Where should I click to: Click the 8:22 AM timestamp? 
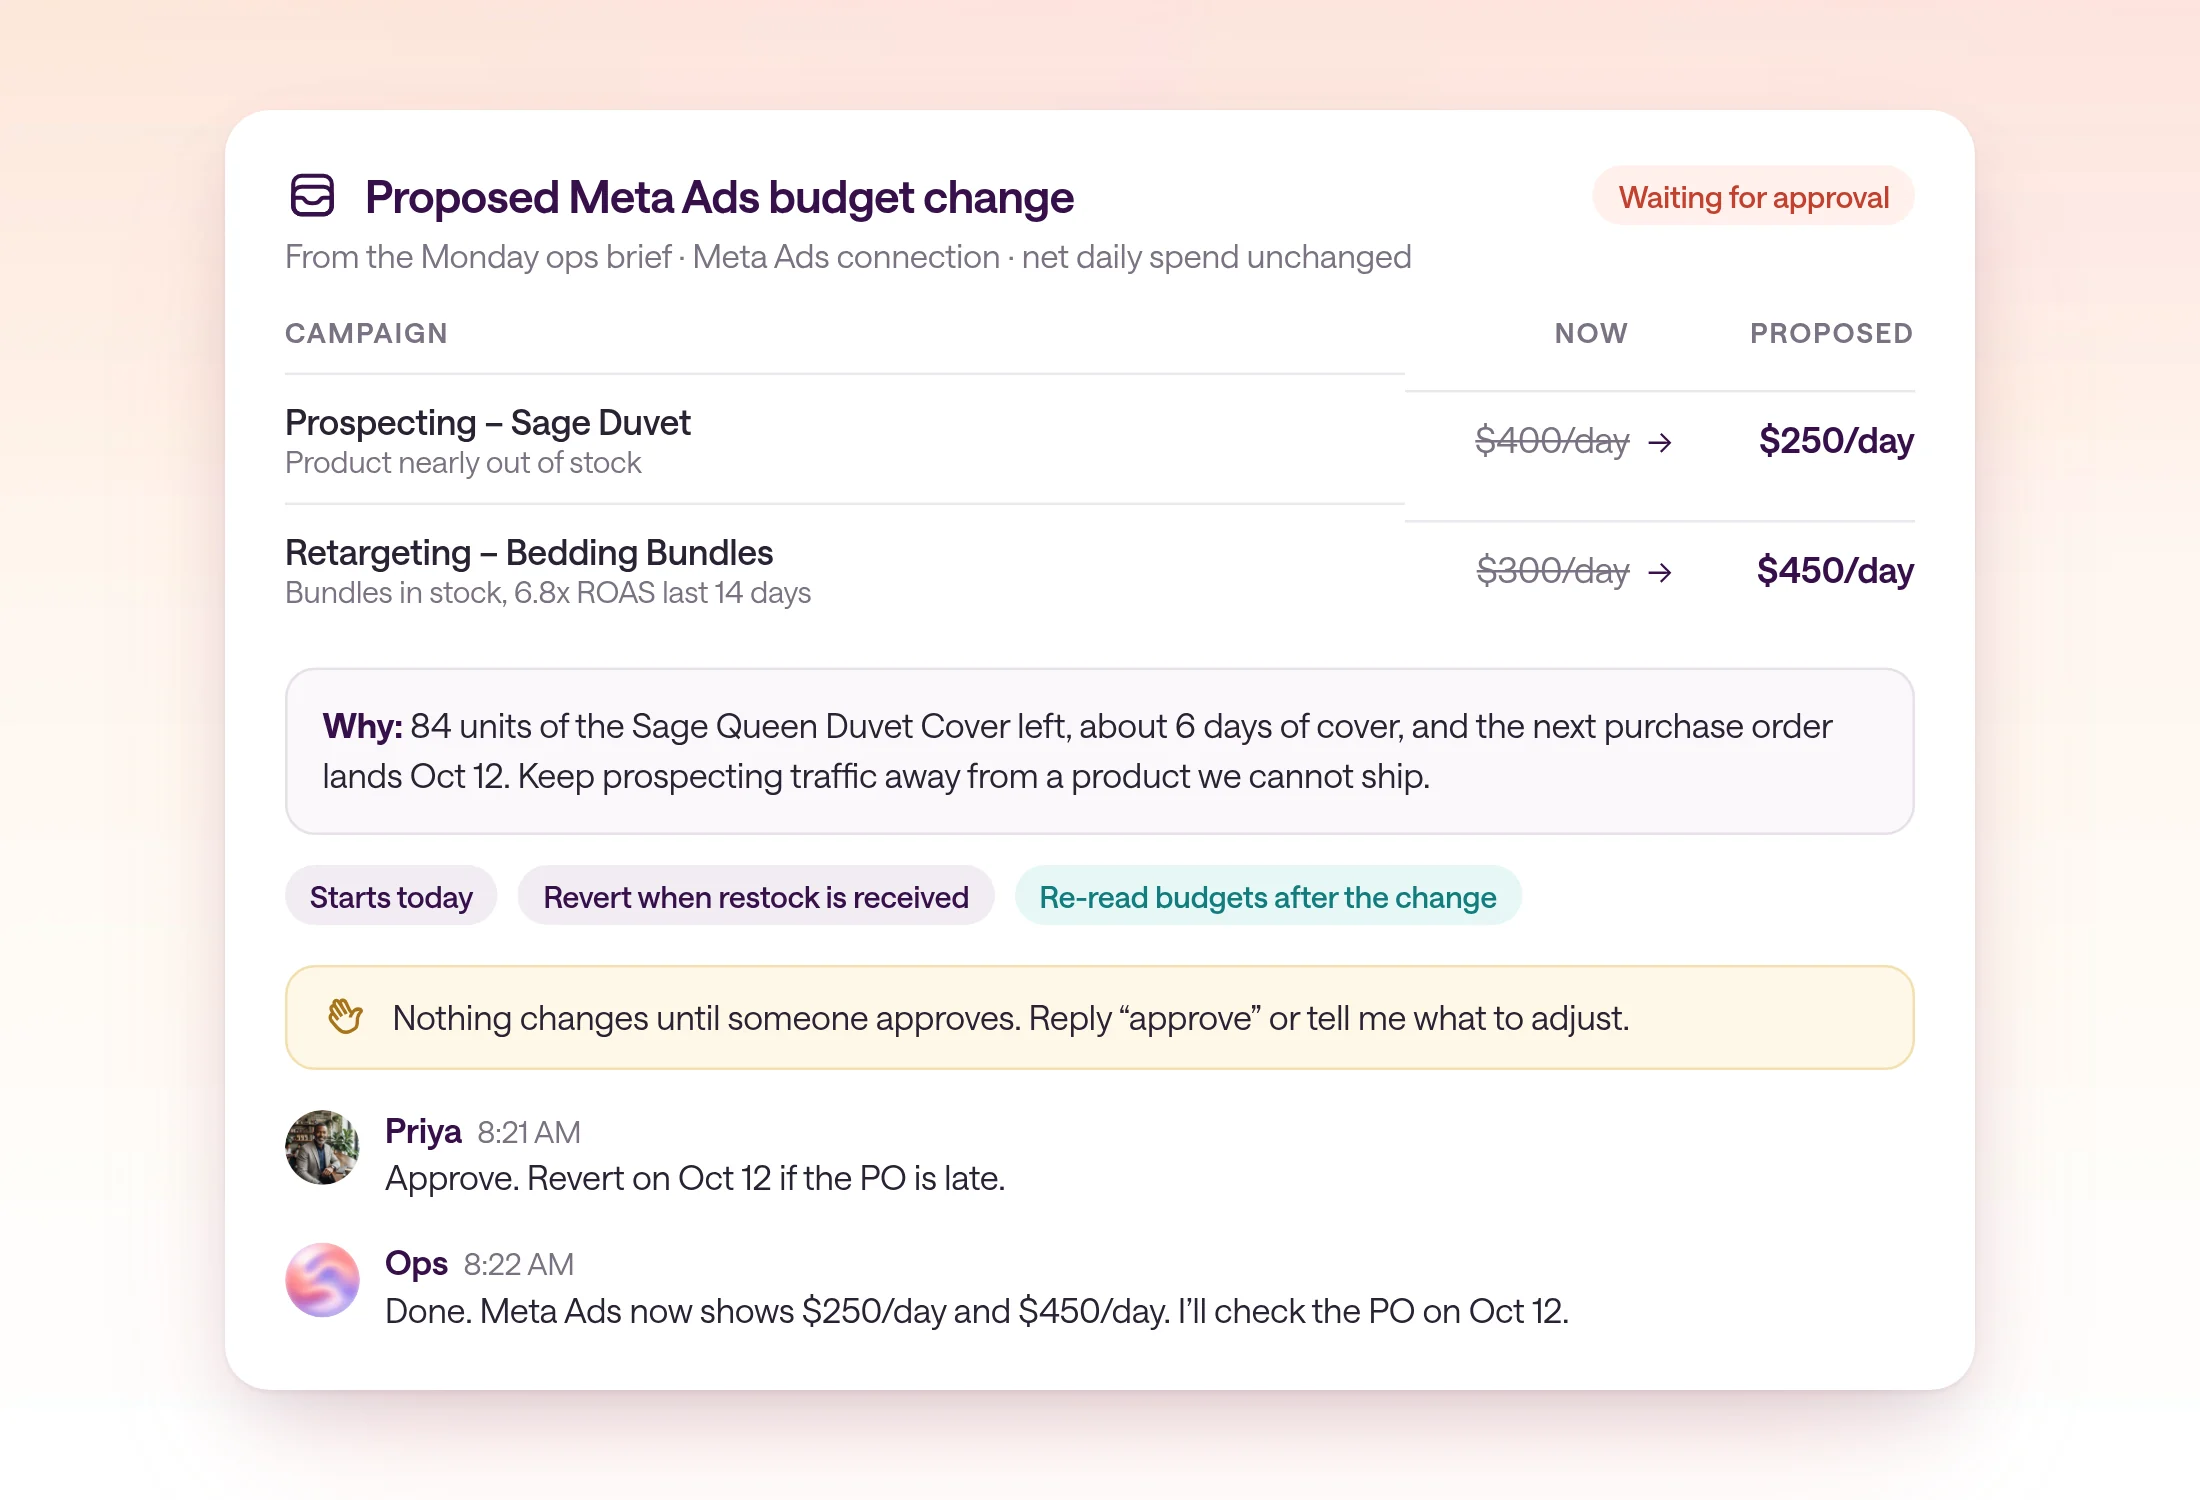tap(519, 1264)
